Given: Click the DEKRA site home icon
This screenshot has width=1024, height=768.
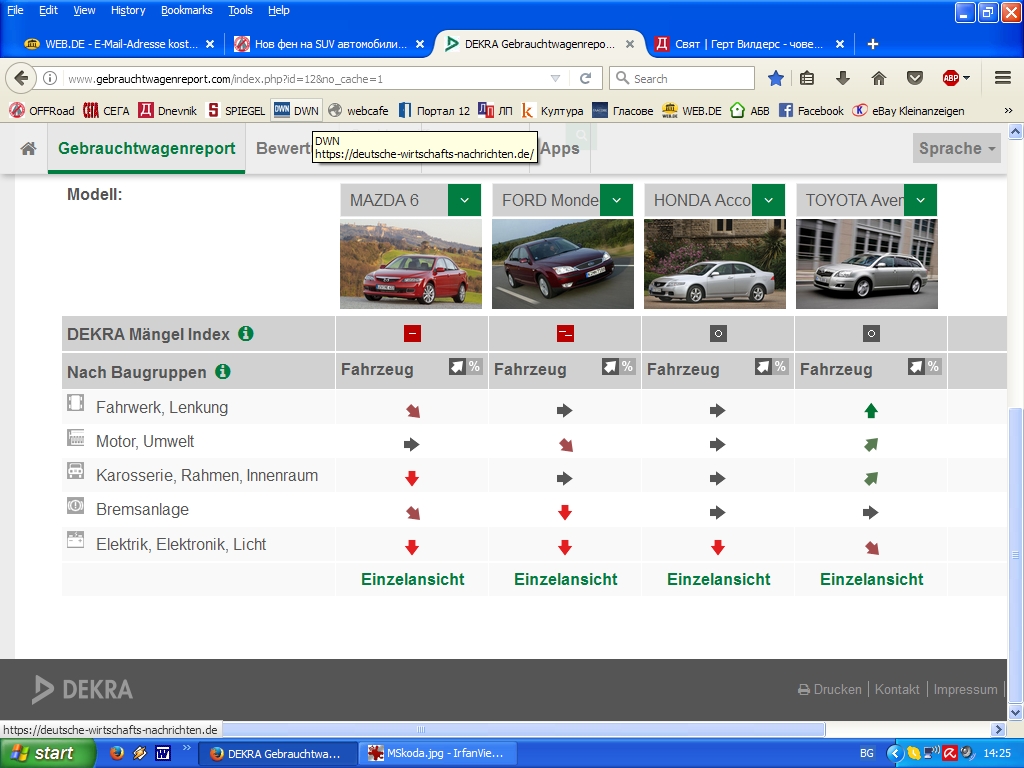Looking at the screenshot, I should point(28,148).
